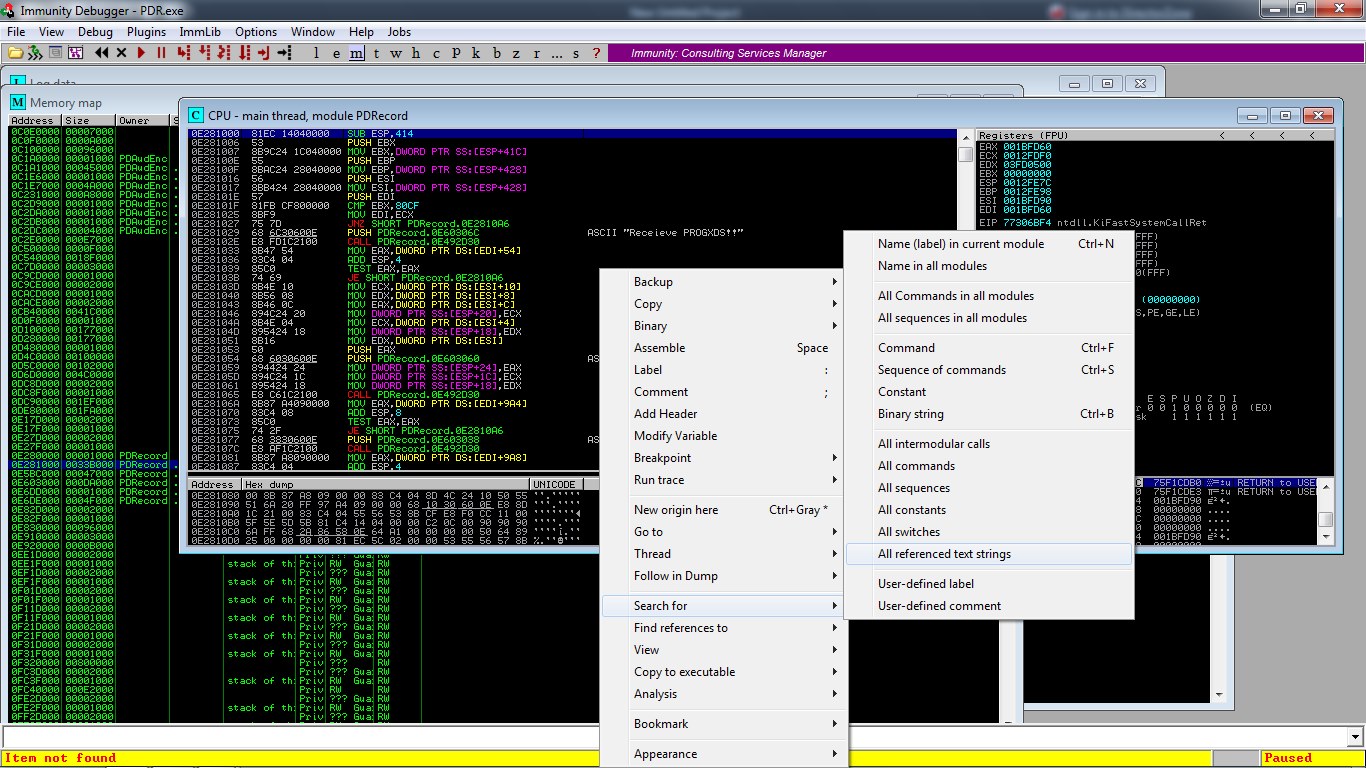
Task: Expand Copy to executable submenu
Action: point(724,672)
